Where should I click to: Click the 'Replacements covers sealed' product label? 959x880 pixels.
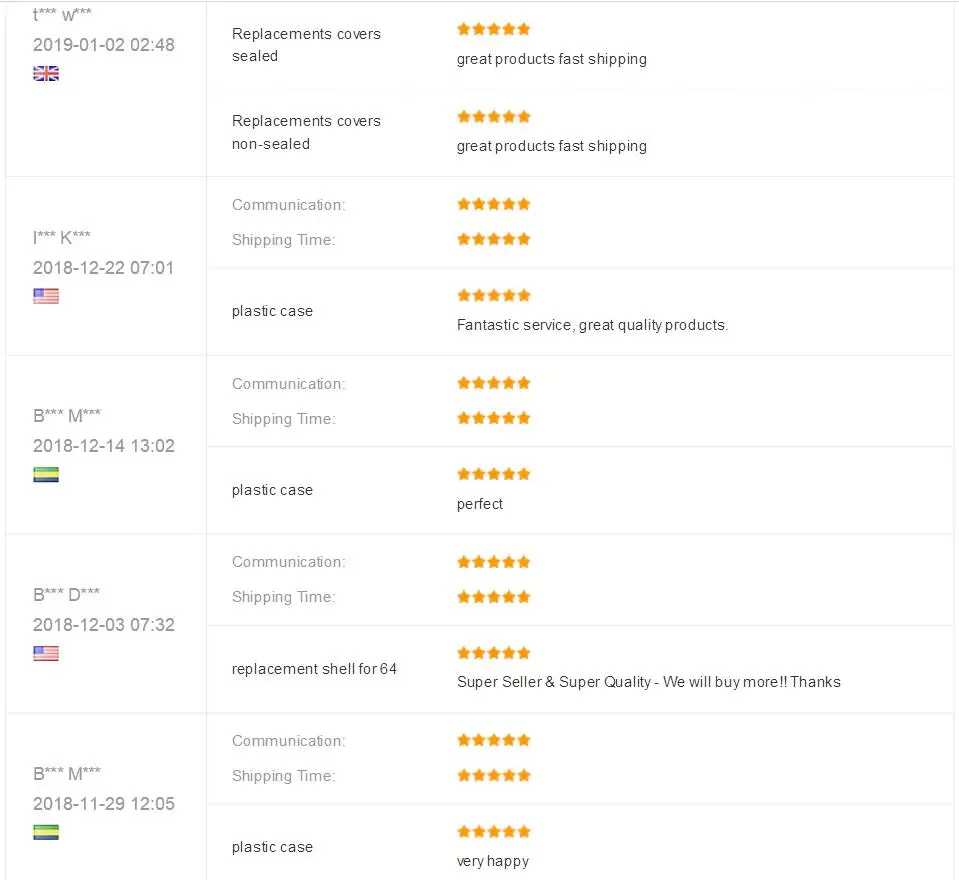(x=306, y=45)
